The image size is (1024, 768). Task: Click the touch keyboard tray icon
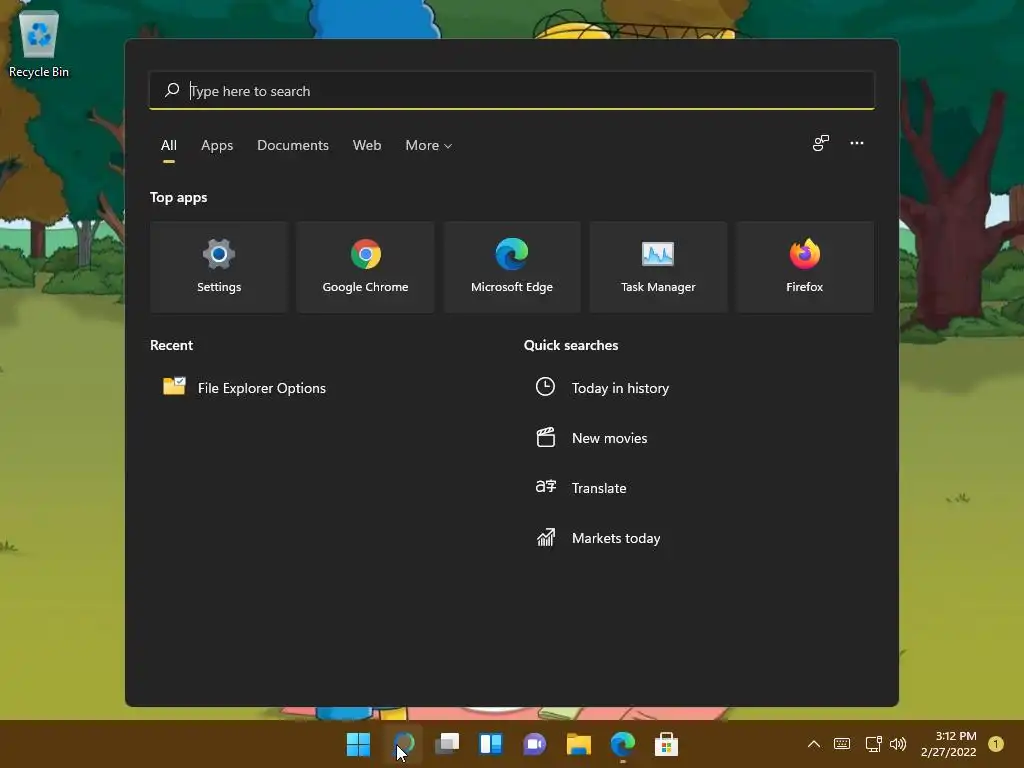tap(842, 744)
